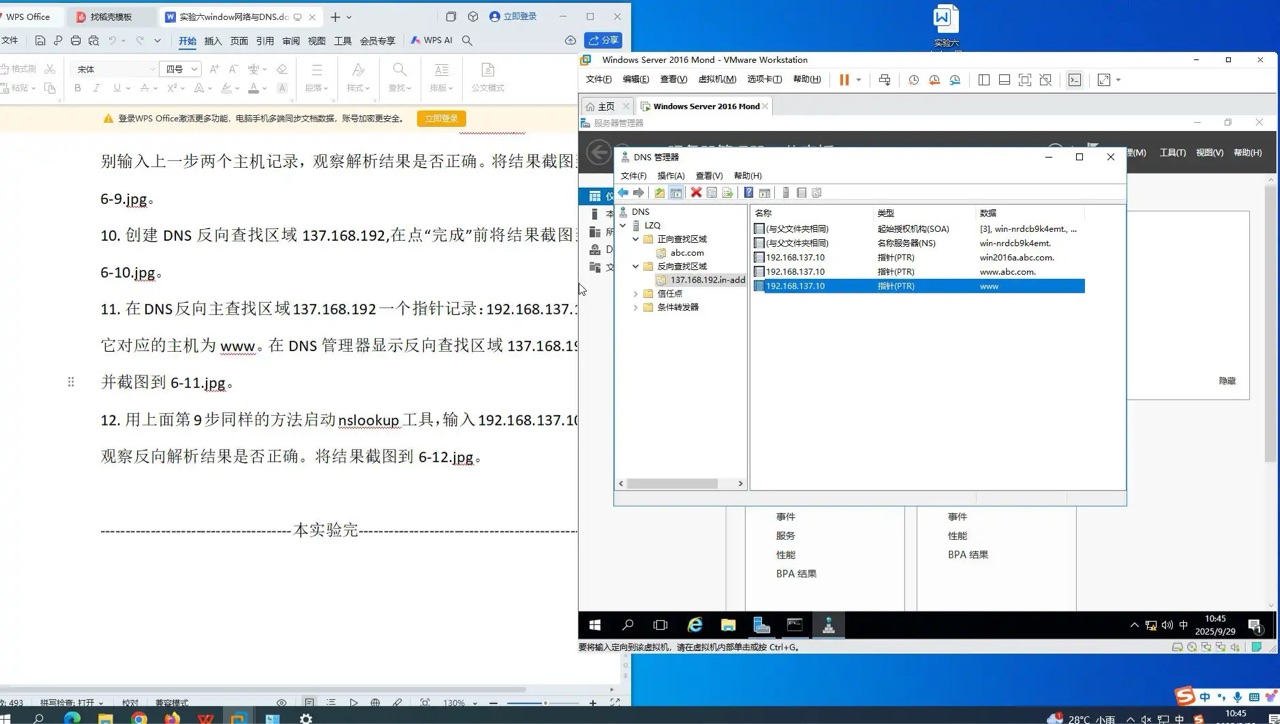Click the up-one-level folder icon in DNS Manager
The height and width of the screenshot is (724, 1280).
[660, 193]
